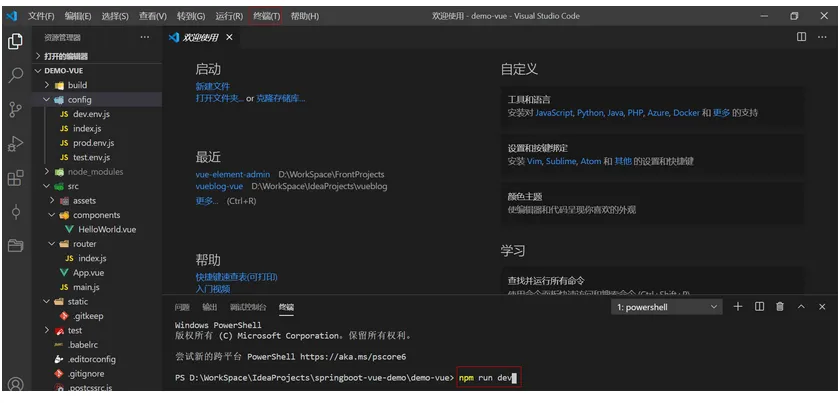Open HelloWorld.vue in the file tree
This screenshot has width=839, height=403.
[x=107, y=230]
